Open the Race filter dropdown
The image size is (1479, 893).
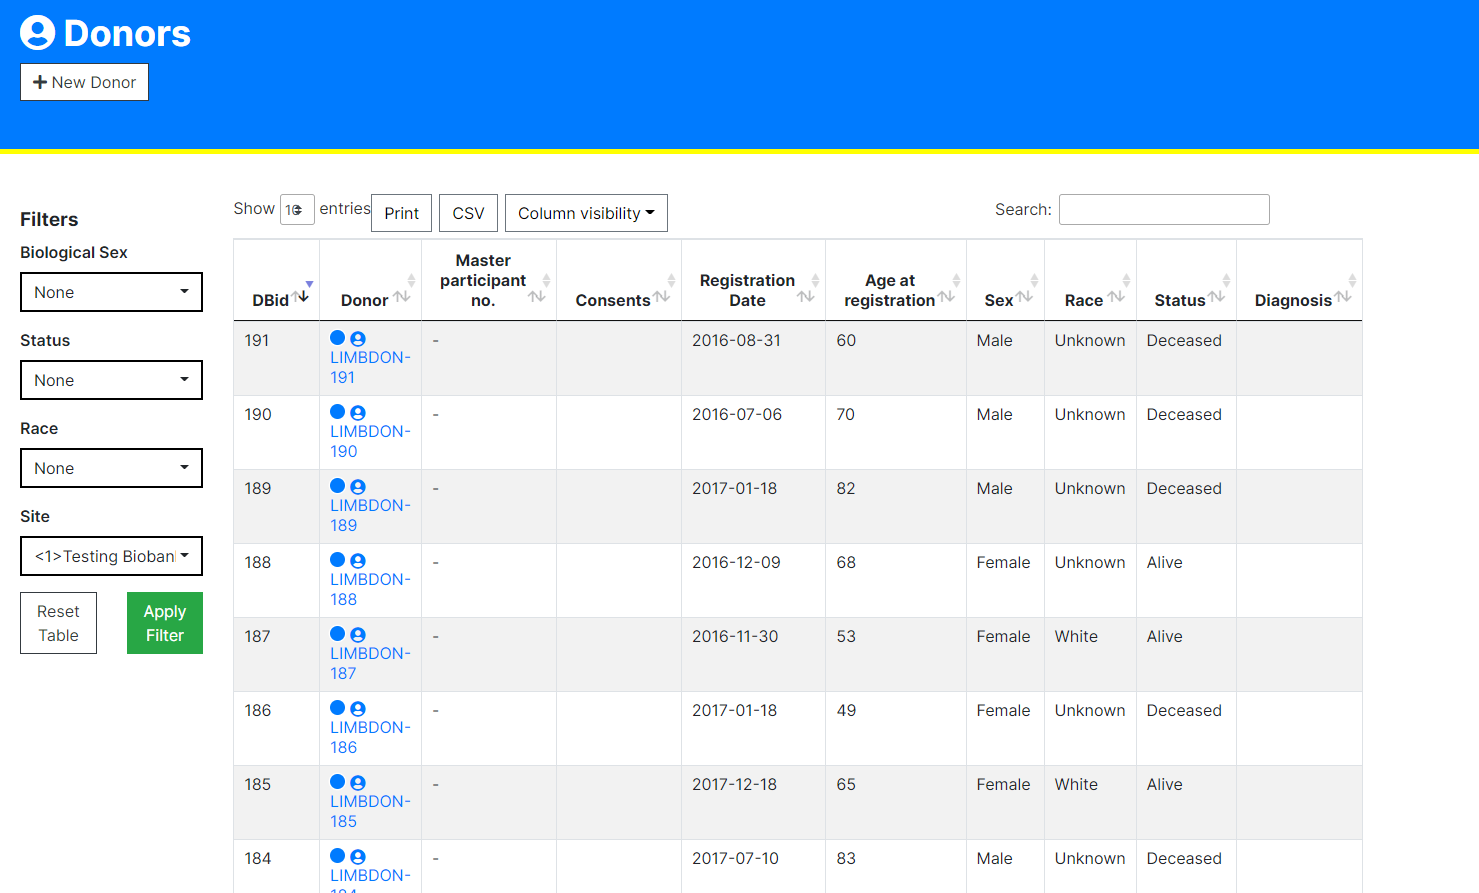pos(111,467)
